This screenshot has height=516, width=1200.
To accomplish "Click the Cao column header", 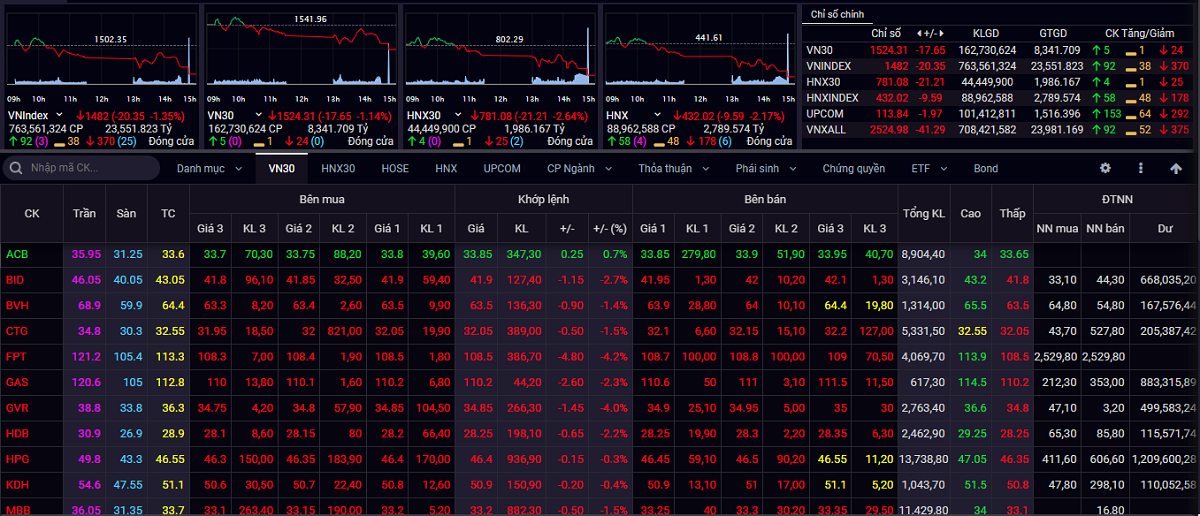I will (x=970, y=213).
